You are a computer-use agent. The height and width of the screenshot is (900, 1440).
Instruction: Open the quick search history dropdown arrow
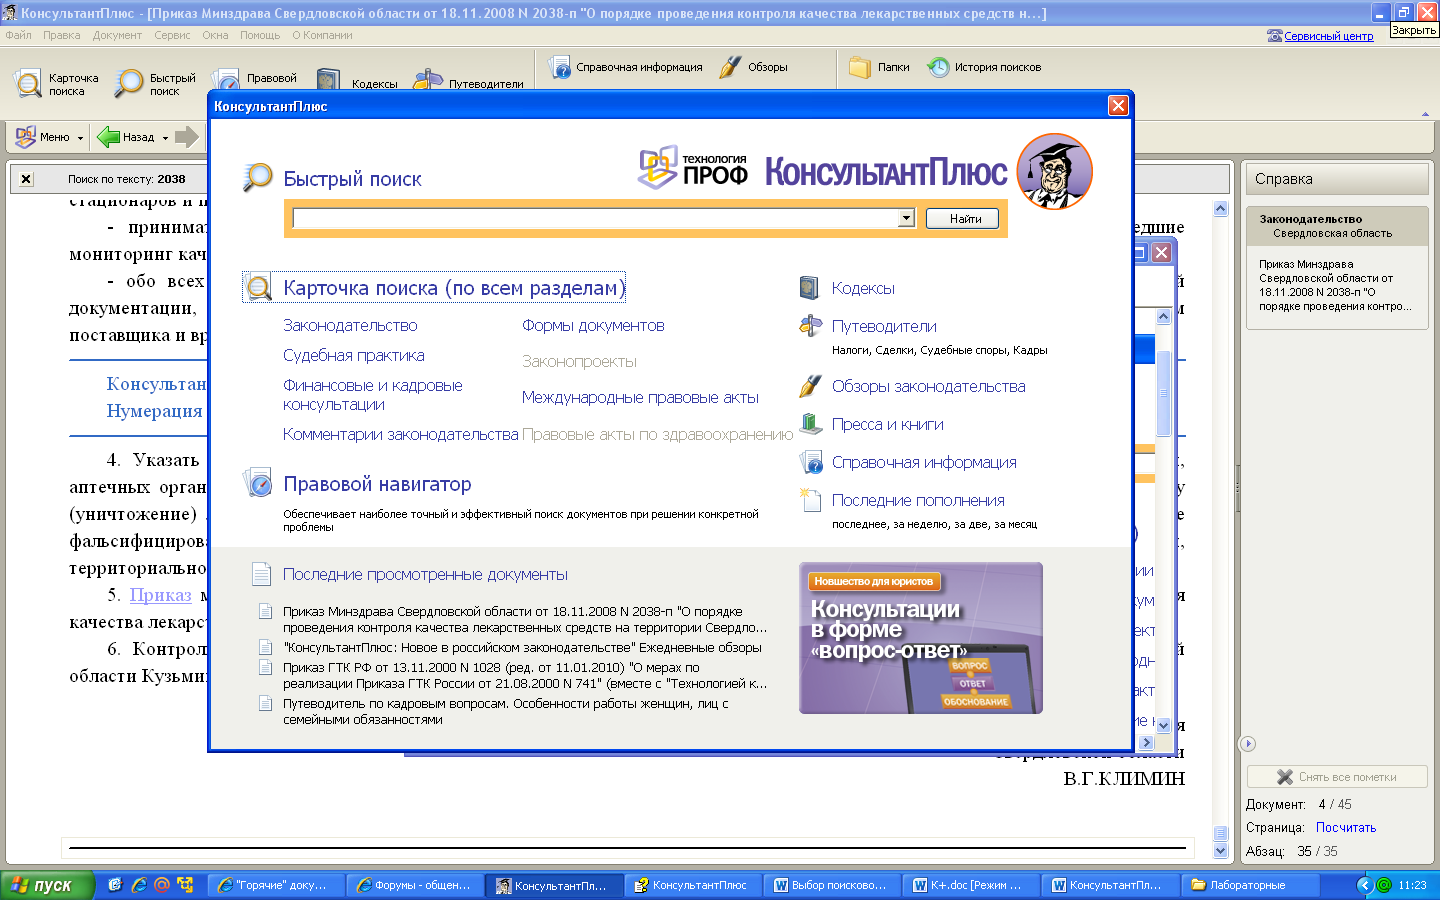906,218
